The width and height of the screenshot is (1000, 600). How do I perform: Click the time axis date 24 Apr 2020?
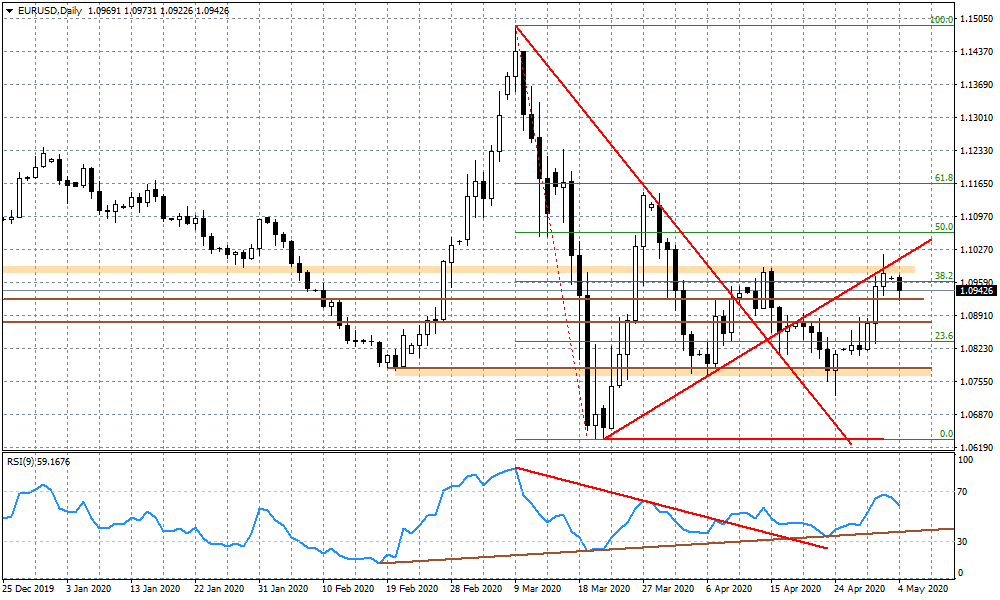pos(860,589)
